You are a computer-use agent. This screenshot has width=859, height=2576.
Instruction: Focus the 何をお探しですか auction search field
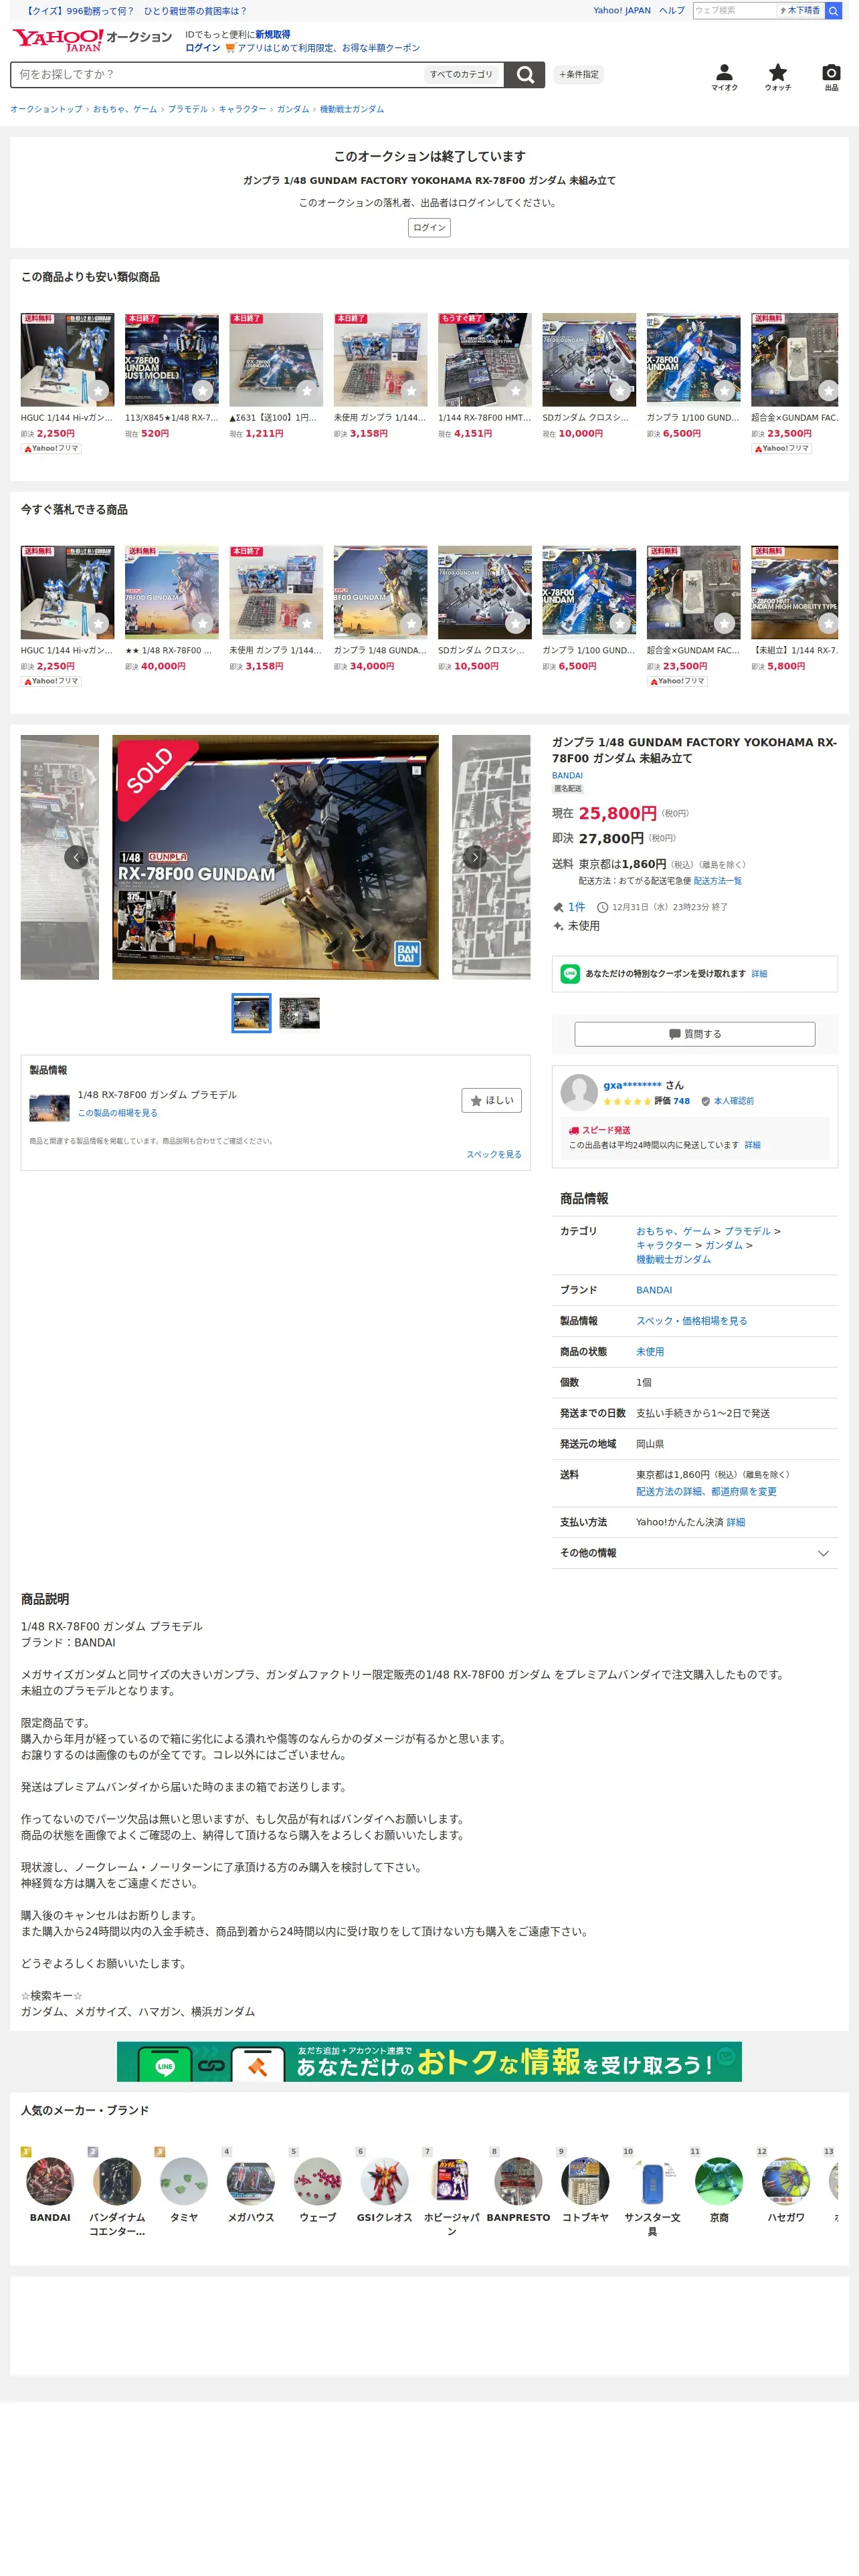click(215, 75)
